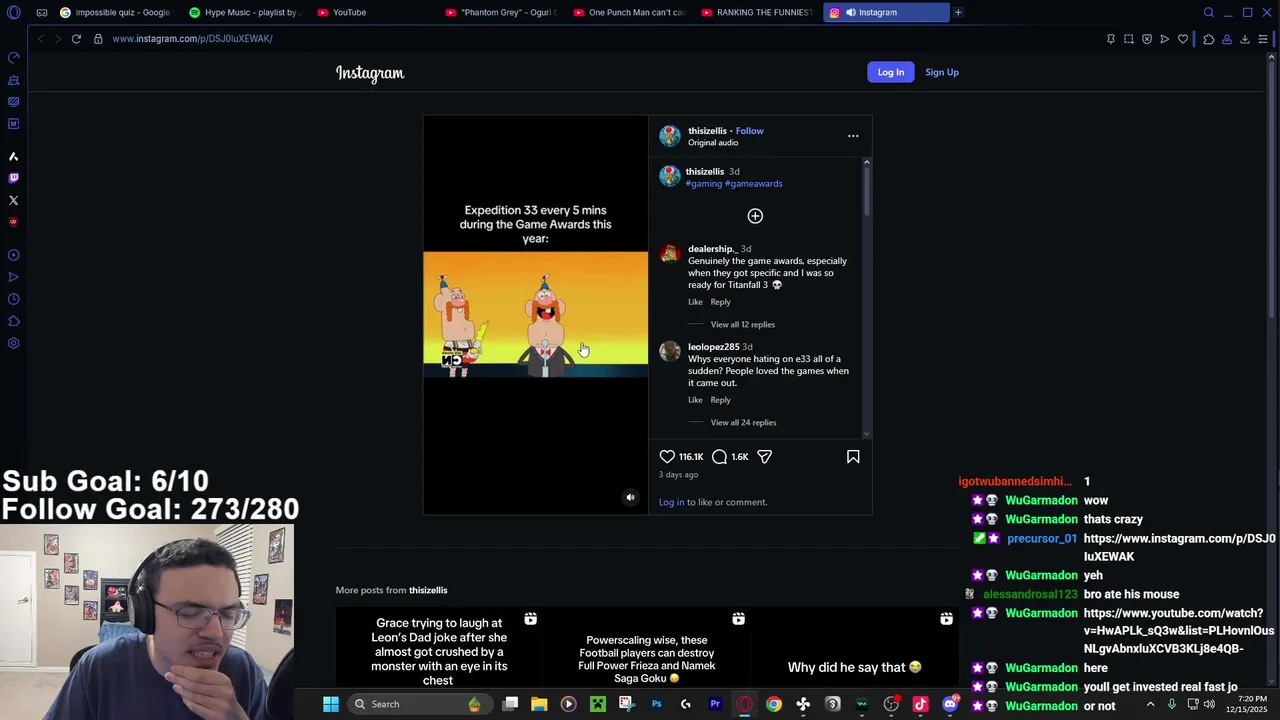Click the pin icon in address bar
1280x720 pixels.
[x=1111, y=39]
